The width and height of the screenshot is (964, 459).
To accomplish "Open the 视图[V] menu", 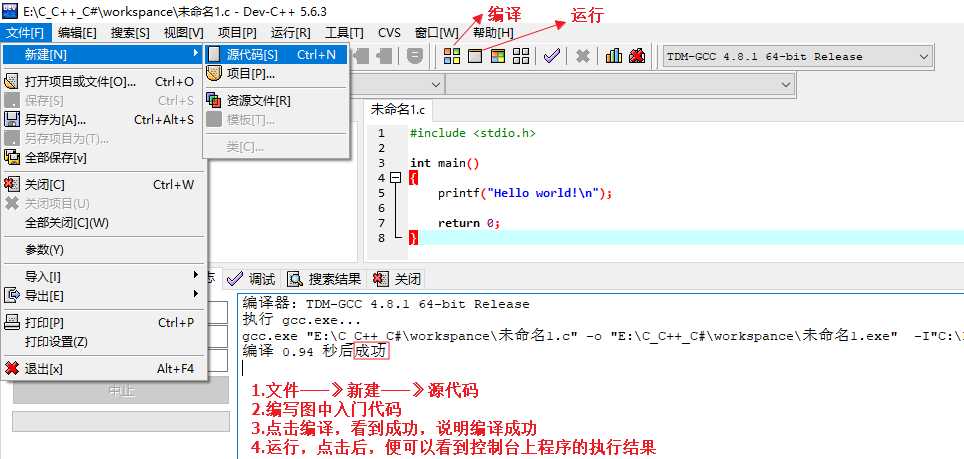I will (183, 33).
